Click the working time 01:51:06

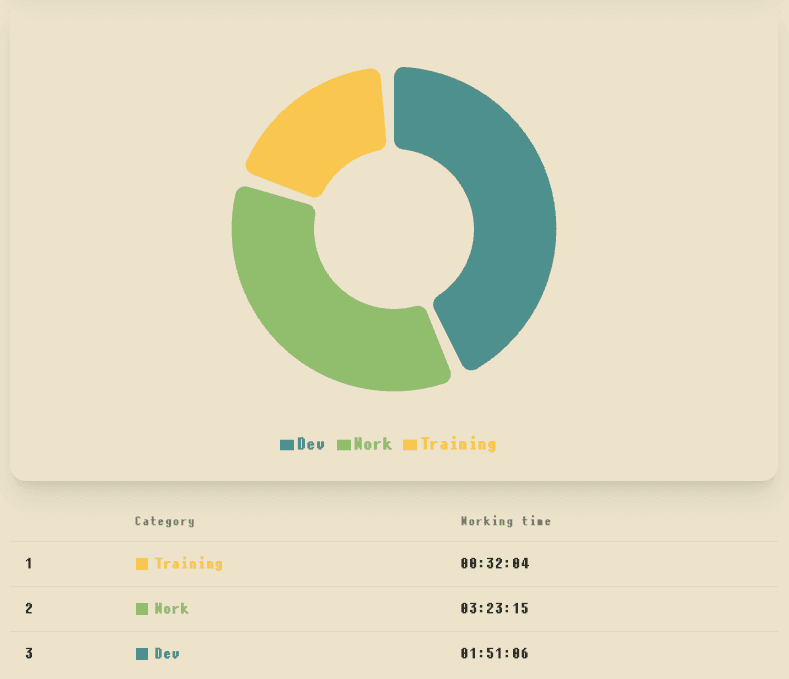(495, 653)
